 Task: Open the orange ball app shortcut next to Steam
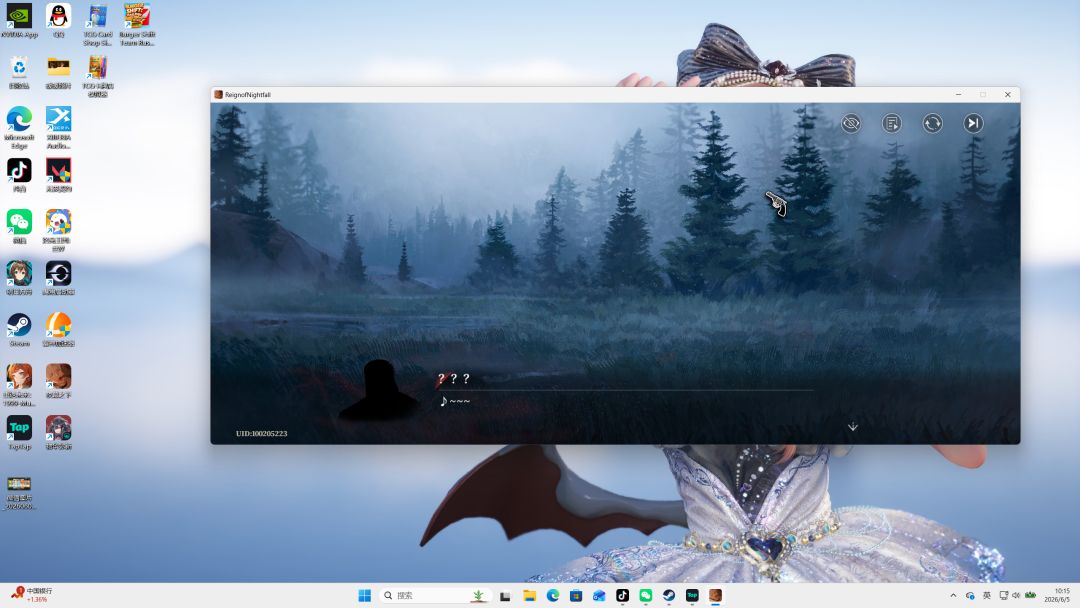(x=59, y=330)
